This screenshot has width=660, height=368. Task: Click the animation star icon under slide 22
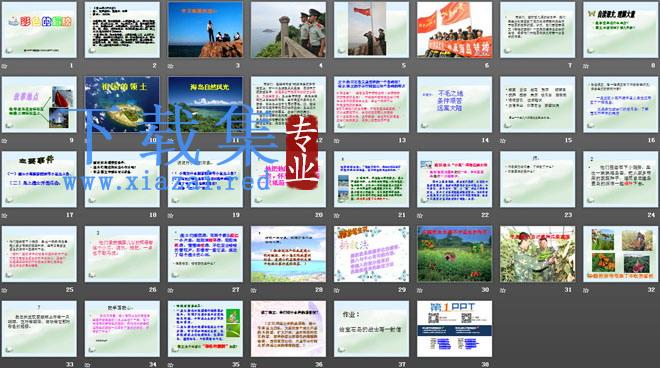420,216
